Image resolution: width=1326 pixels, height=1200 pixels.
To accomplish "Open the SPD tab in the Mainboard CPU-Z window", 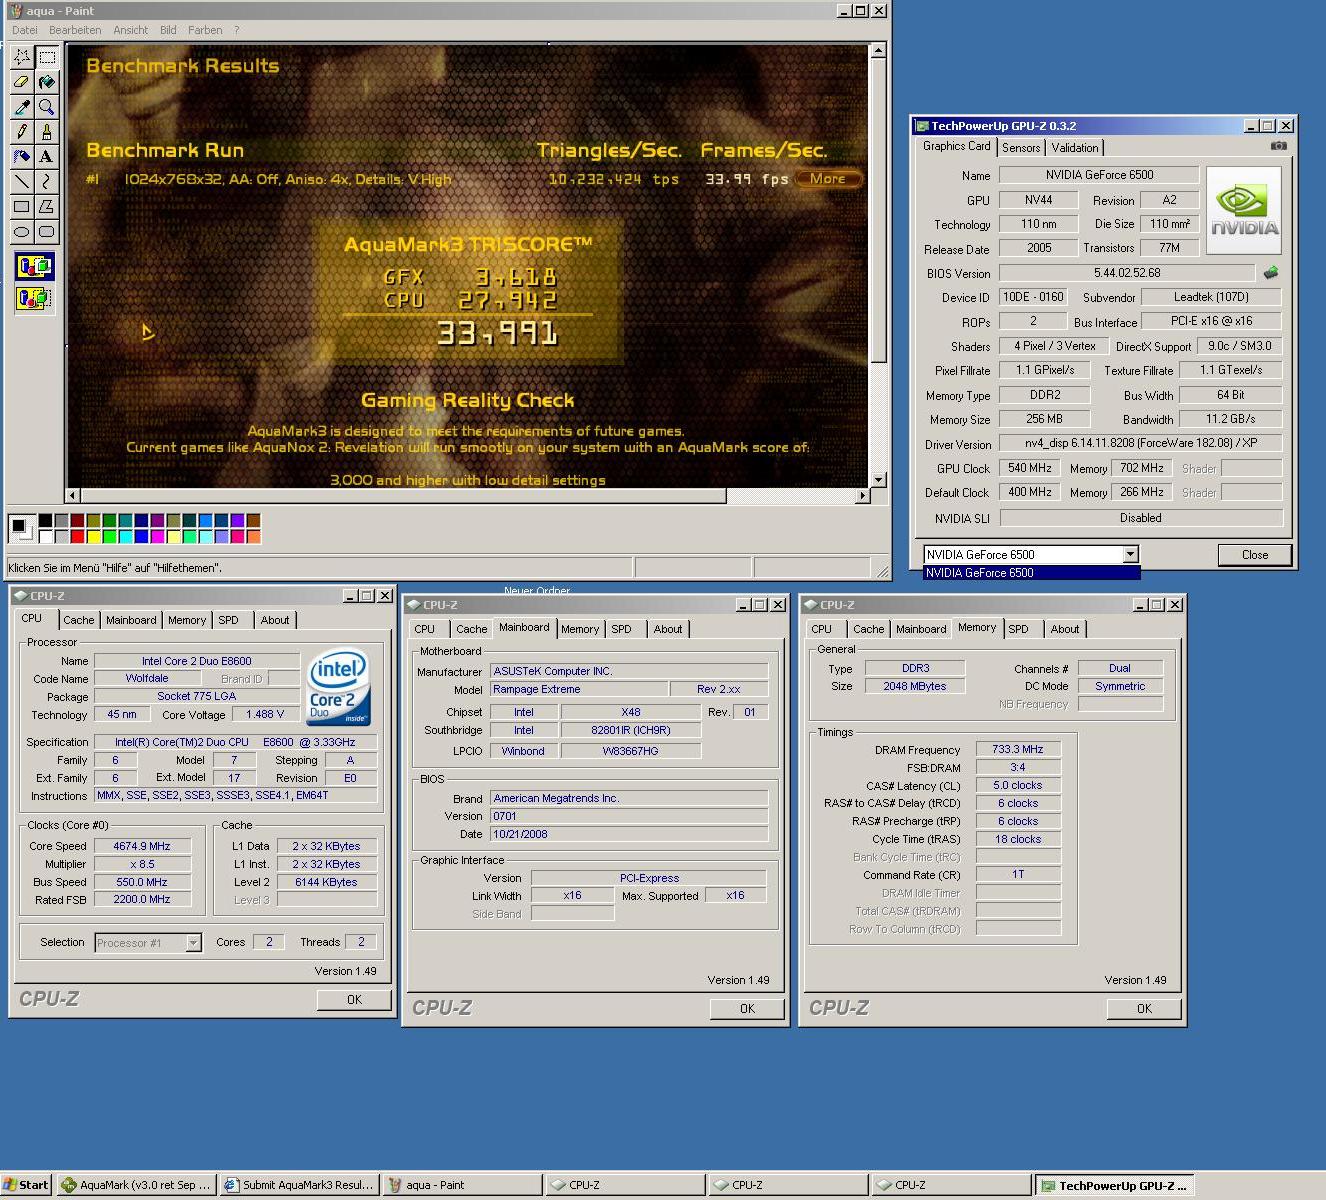I will point(622,629).
